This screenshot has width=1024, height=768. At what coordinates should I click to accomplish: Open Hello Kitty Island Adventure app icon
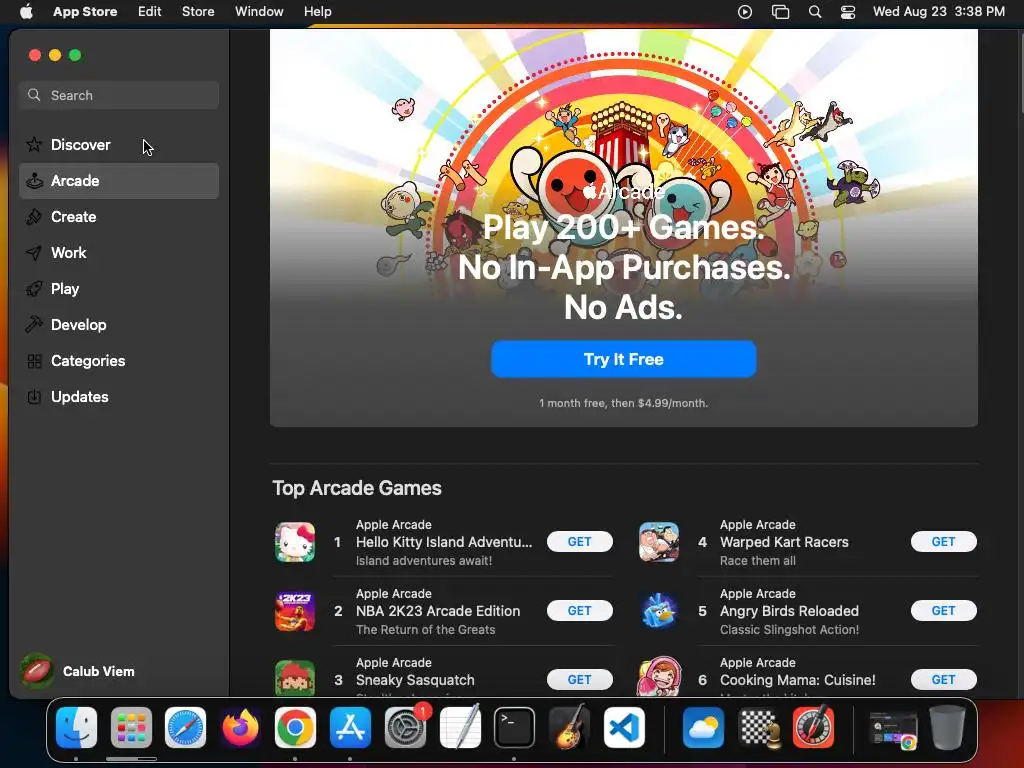(295, 542)
